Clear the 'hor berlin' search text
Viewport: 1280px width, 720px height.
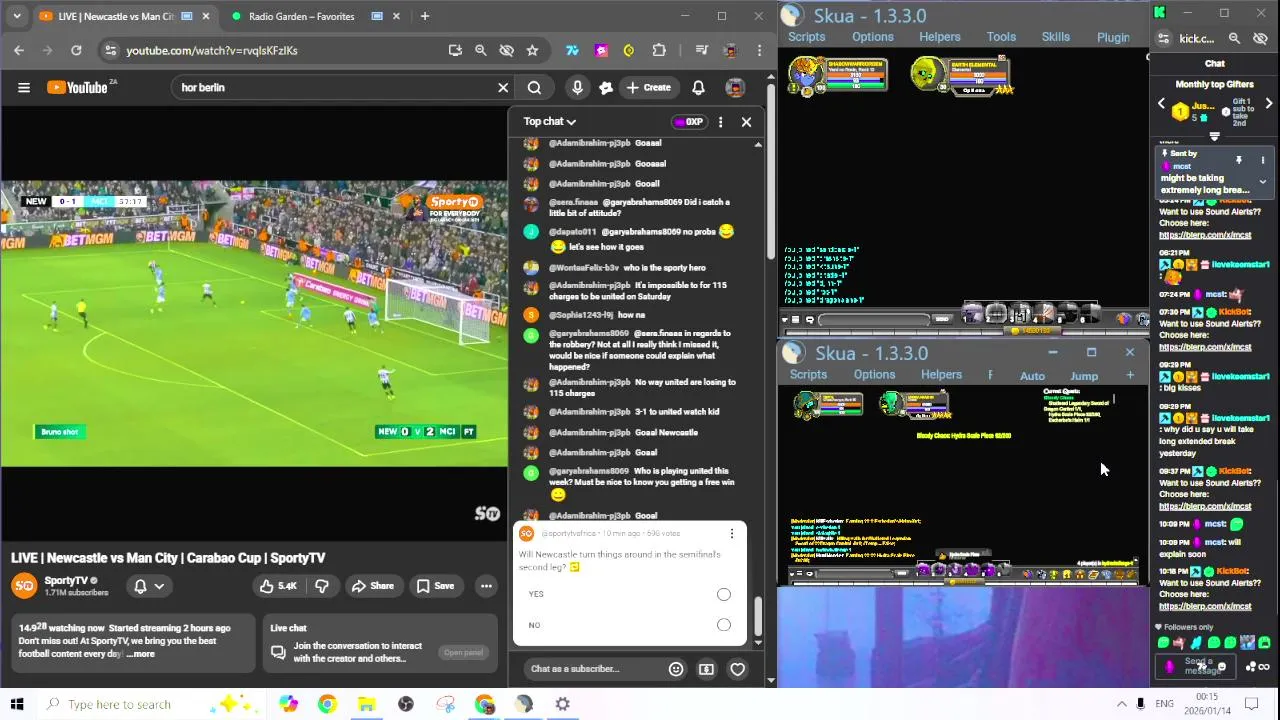click(x=503, y=87)
